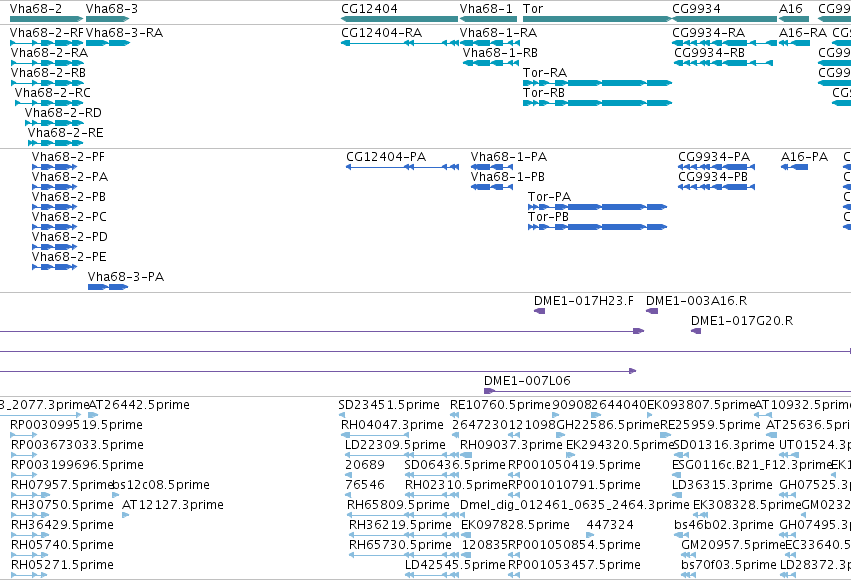
Task: Select the DME1-007L06 clone label
Action: (527, 380)
